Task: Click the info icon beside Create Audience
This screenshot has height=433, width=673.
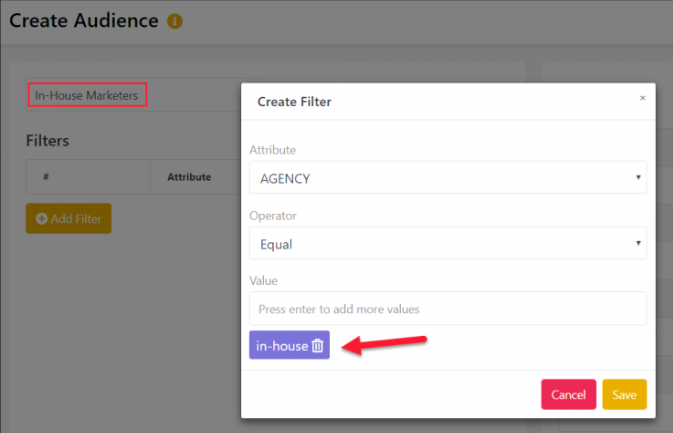Action: [175, 21]
